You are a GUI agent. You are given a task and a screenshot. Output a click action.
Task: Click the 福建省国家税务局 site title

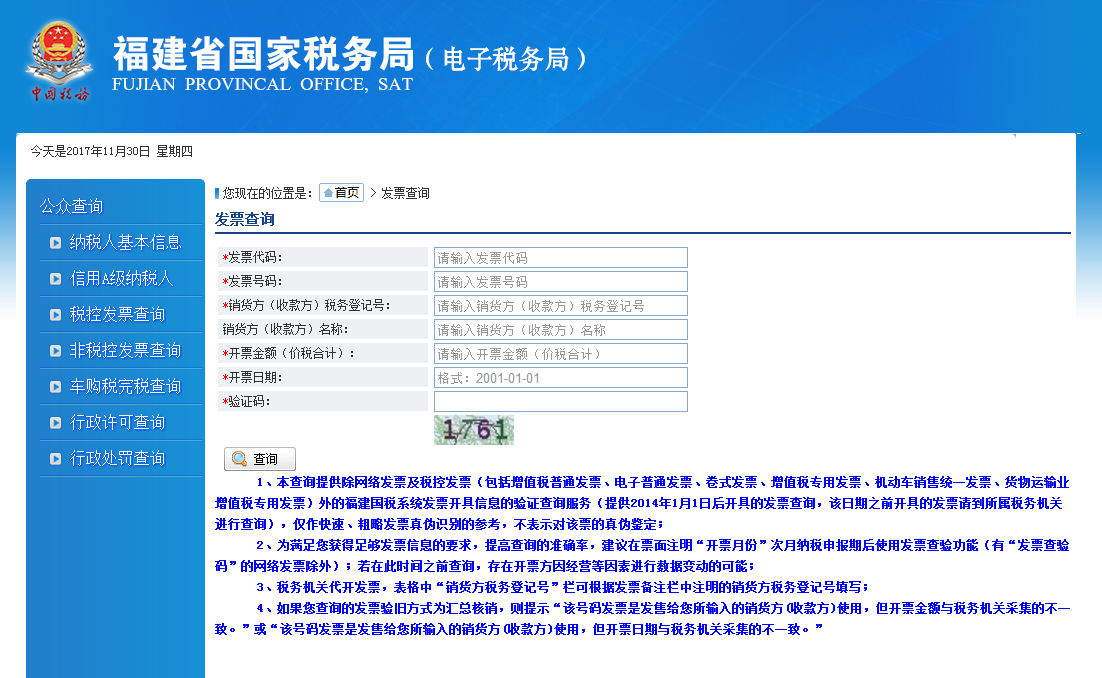[264, 53]
